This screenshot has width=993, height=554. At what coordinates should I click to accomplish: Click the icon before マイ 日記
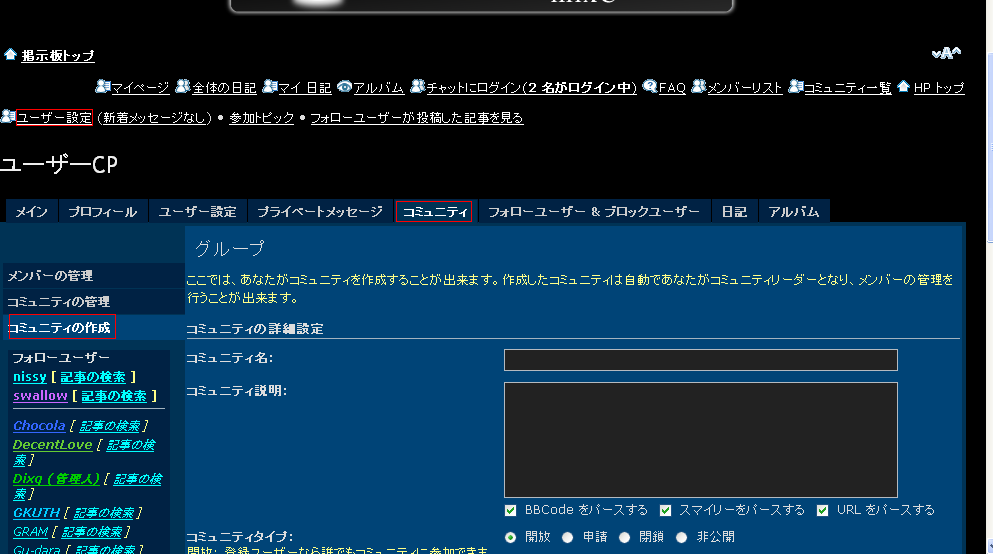click(270, 86)
